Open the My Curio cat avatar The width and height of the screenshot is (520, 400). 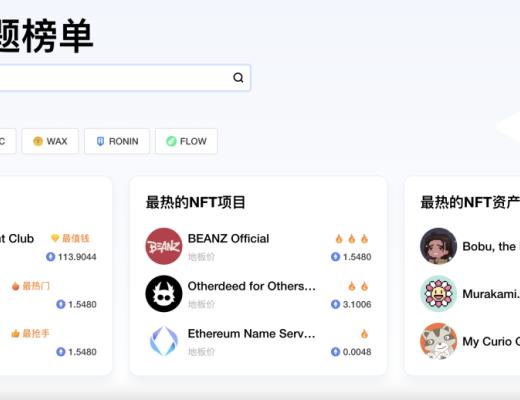click(x=438, y=341)
